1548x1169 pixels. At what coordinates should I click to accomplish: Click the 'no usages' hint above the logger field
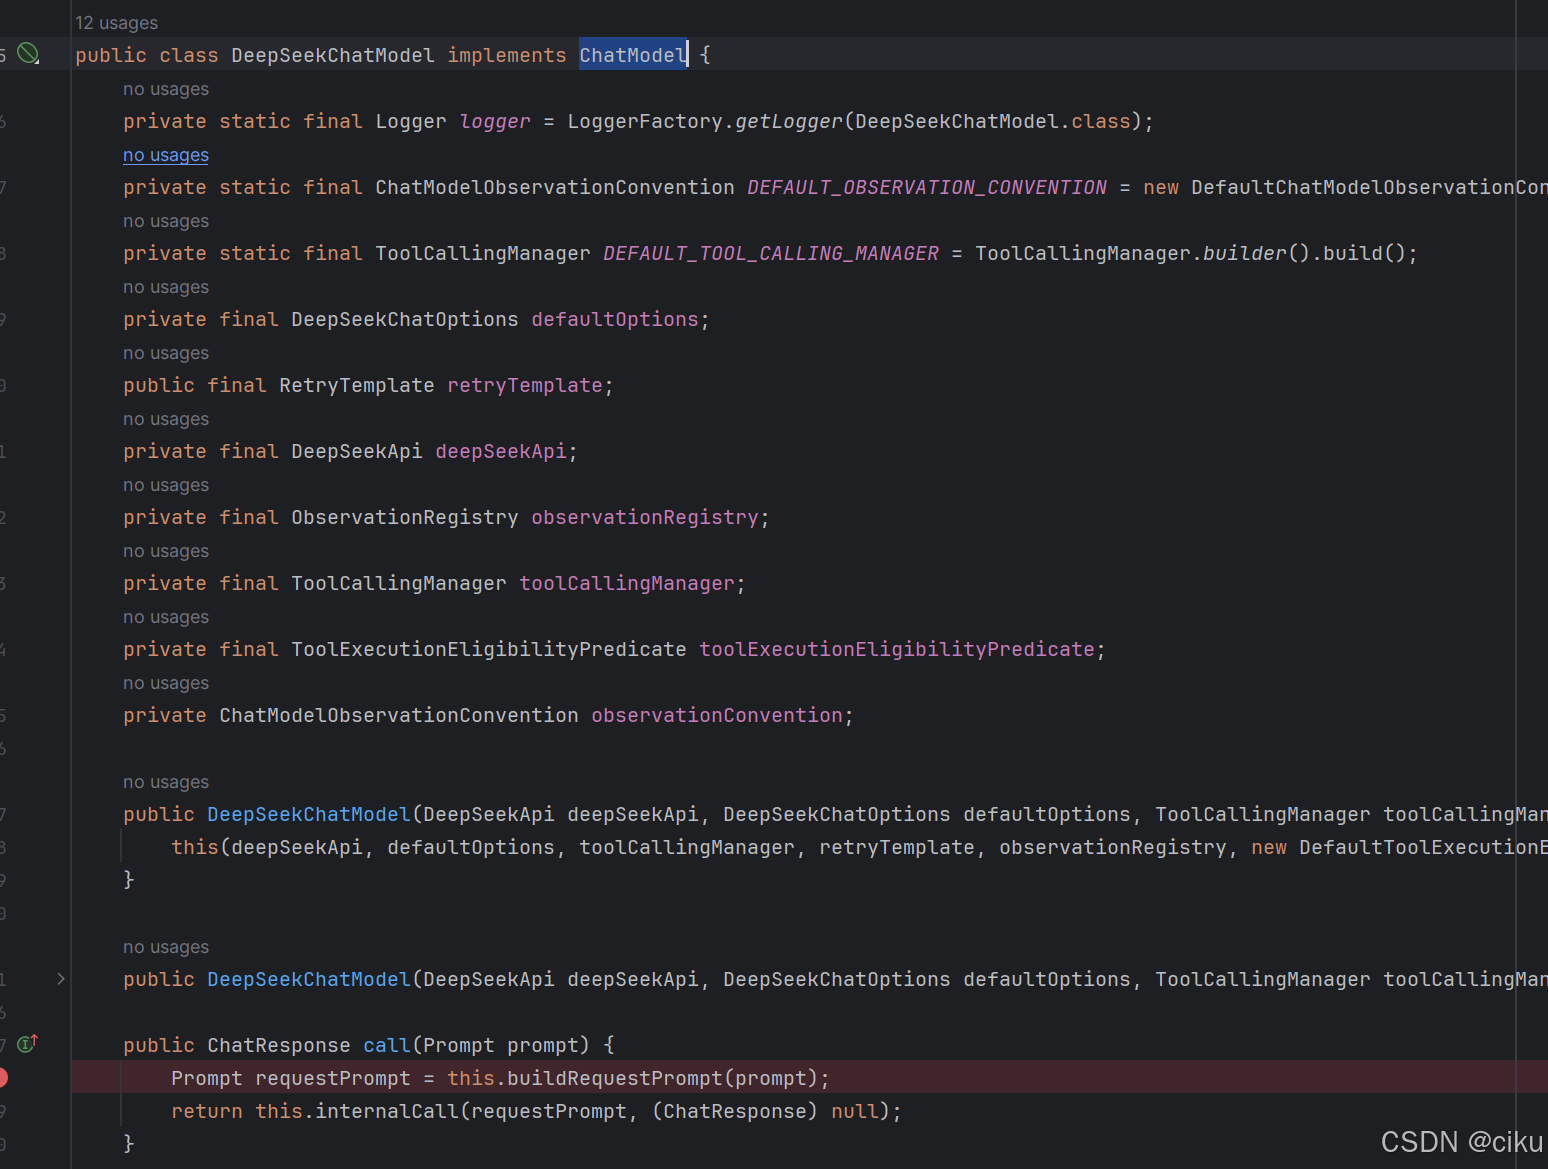click(166, 89)
